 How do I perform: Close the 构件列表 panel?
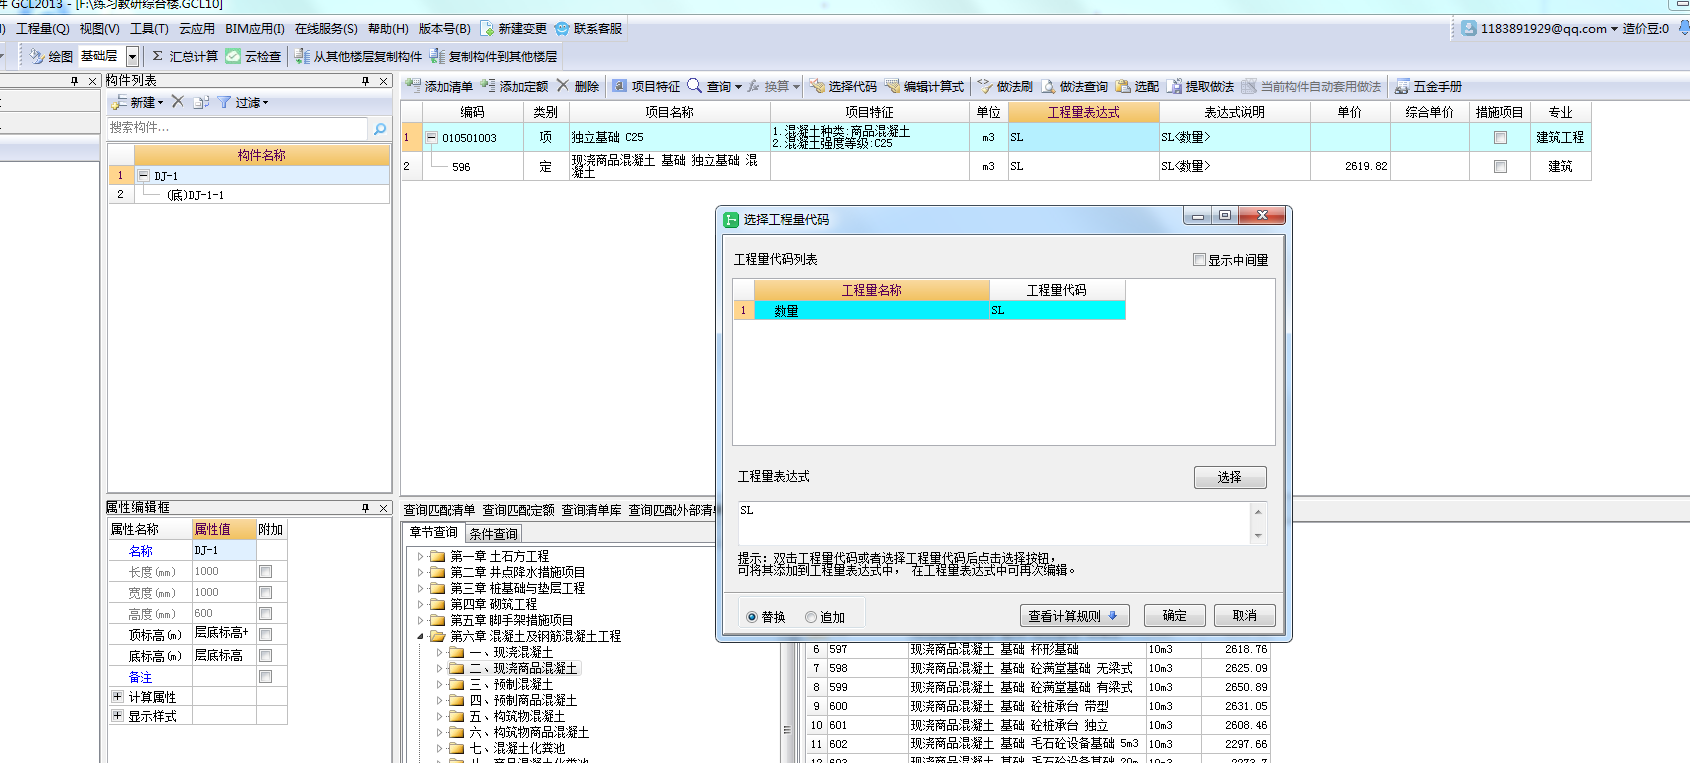click(x=383, y=81)
